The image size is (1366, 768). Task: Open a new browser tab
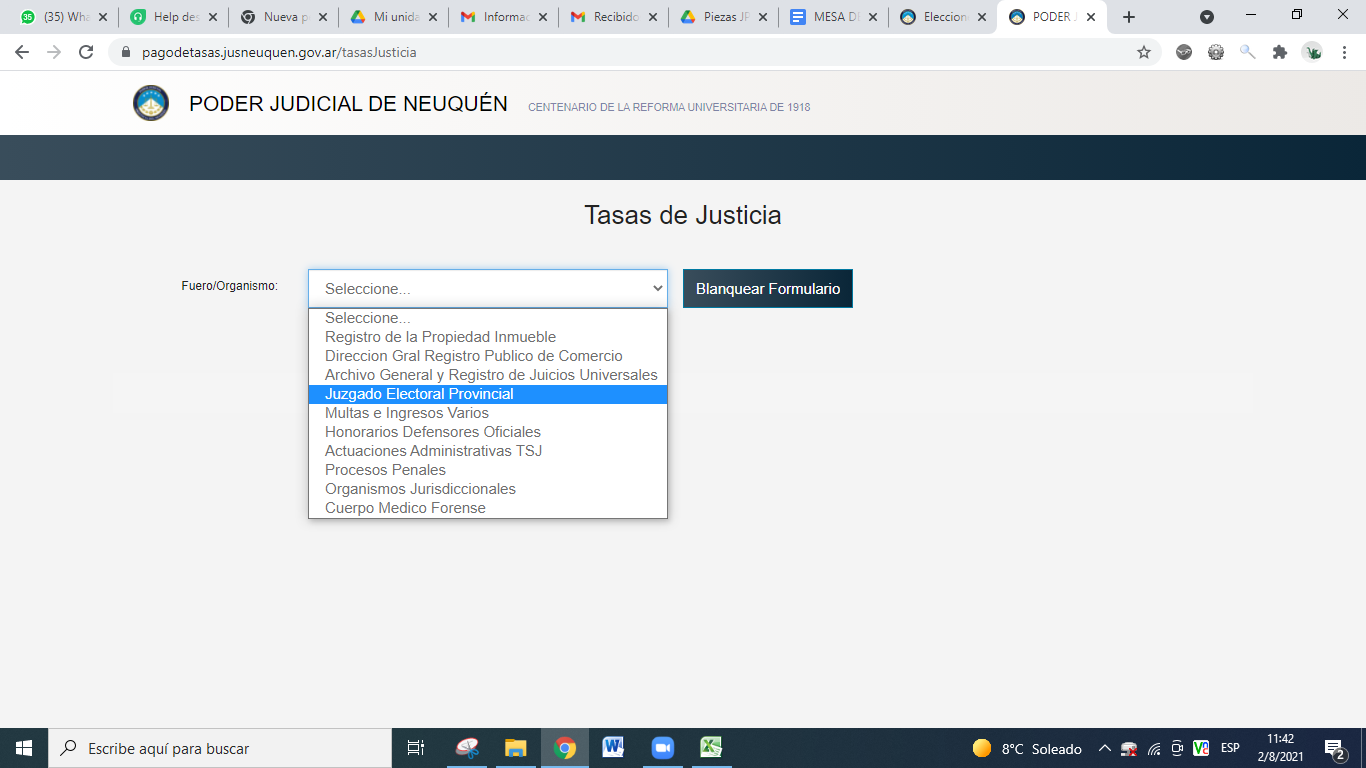click(x=1129, y=17)
